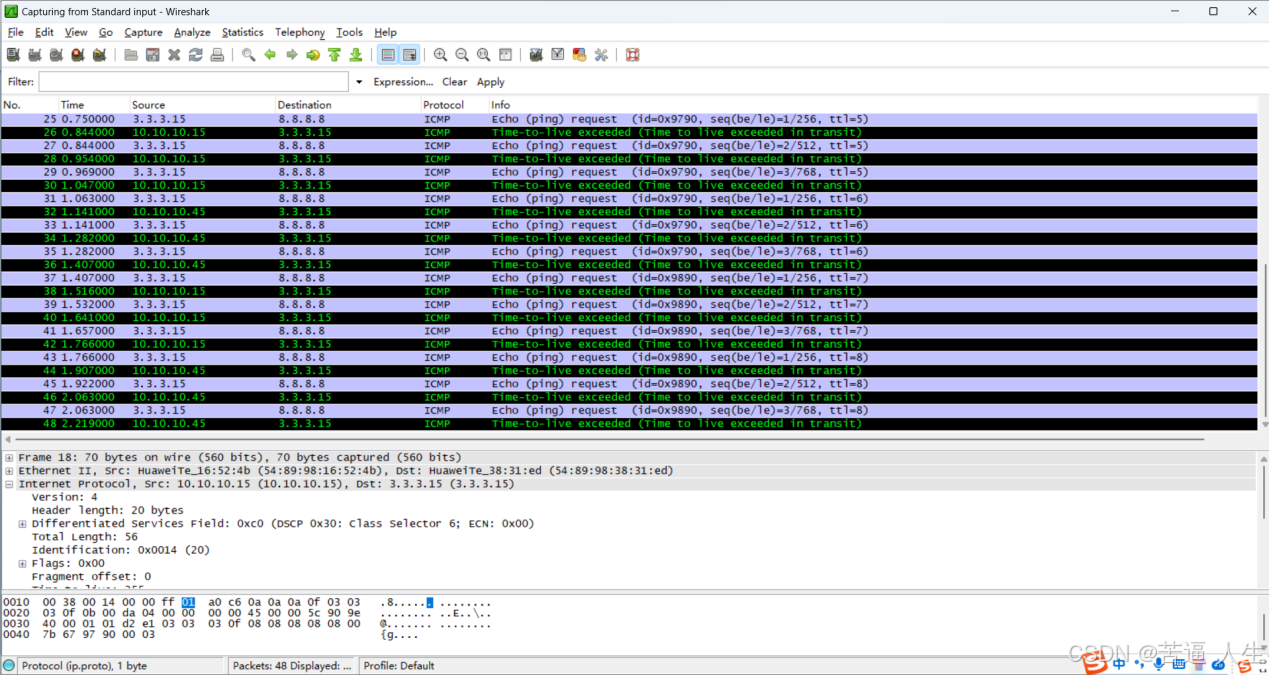The width and height of the screenshot is (1269, 675).
Task: Apply the display filter
Action: [x=490, y=82]
